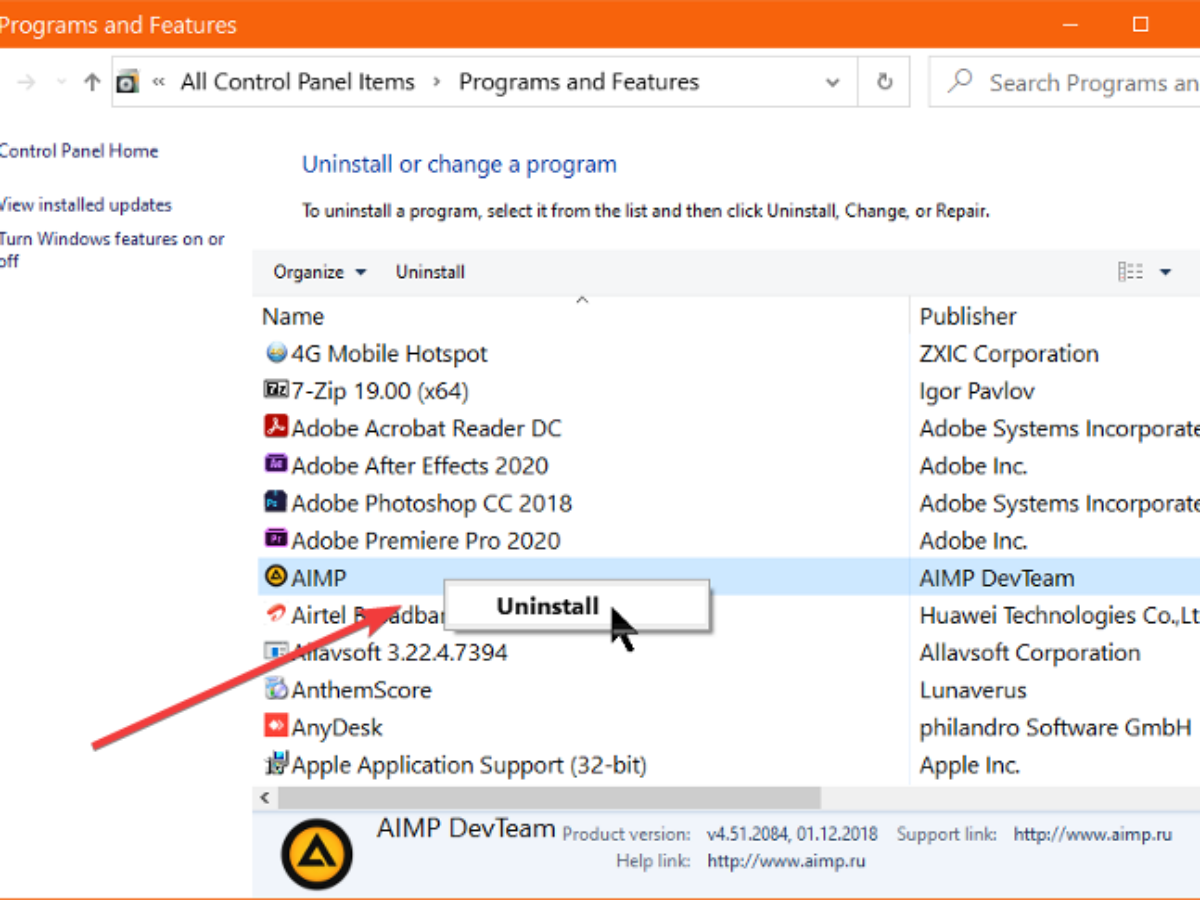Click the Apple Application Support icon
The height and width of the screenshot is (900, 1200).
[x=276, y=764]
